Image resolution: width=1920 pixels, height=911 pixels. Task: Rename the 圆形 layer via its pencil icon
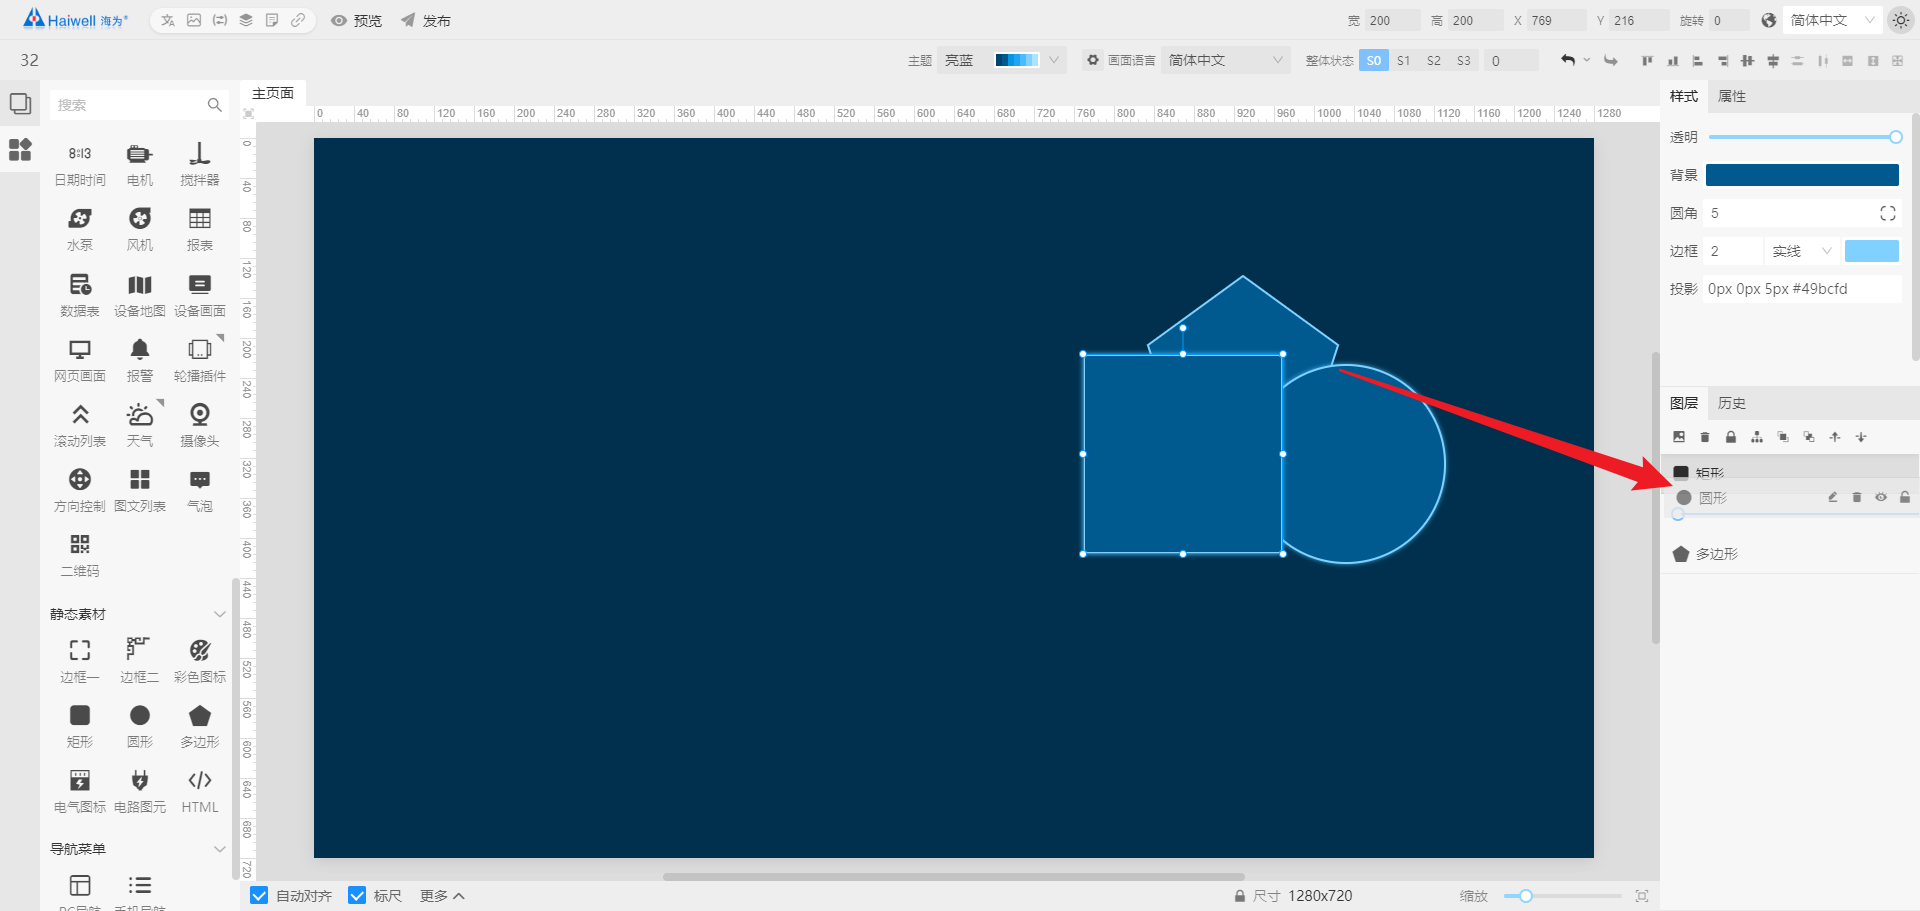tap(1833, 497)
